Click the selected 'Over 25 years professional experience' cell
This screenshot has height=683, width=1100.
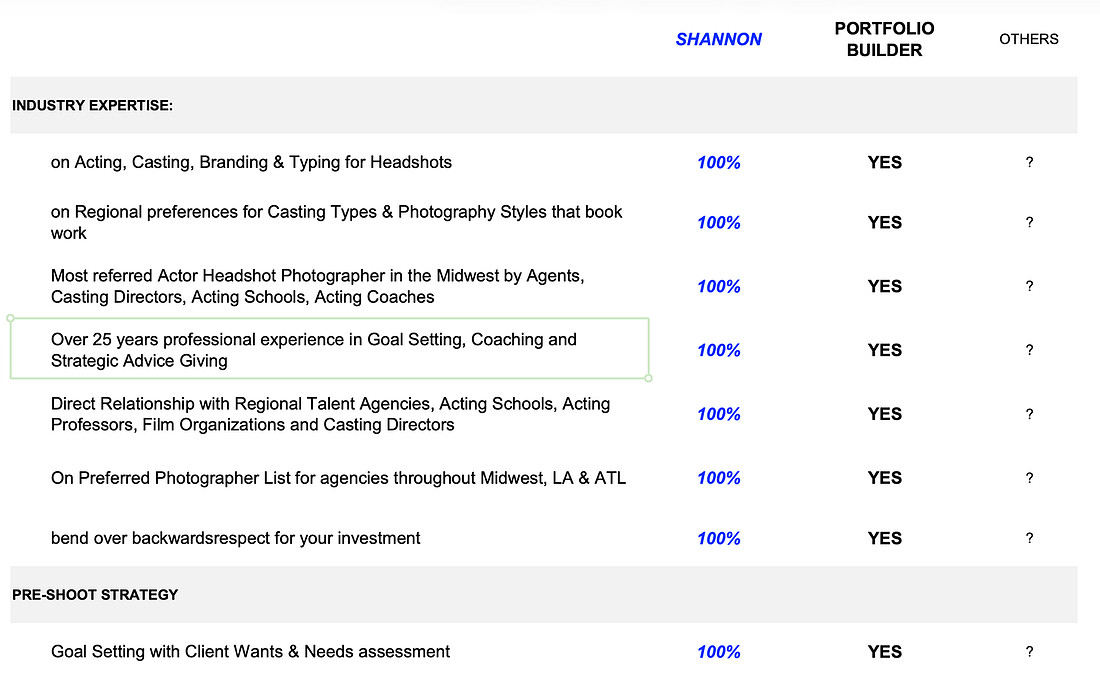coord(330,349)
